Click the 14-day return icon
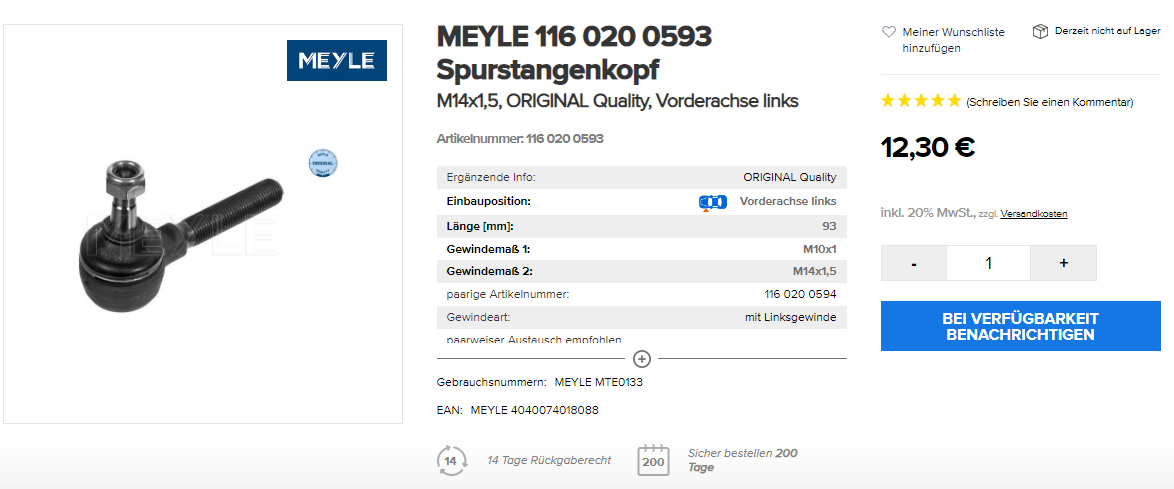The height and width of the screenshot is (489, 1174). (452, 460)
